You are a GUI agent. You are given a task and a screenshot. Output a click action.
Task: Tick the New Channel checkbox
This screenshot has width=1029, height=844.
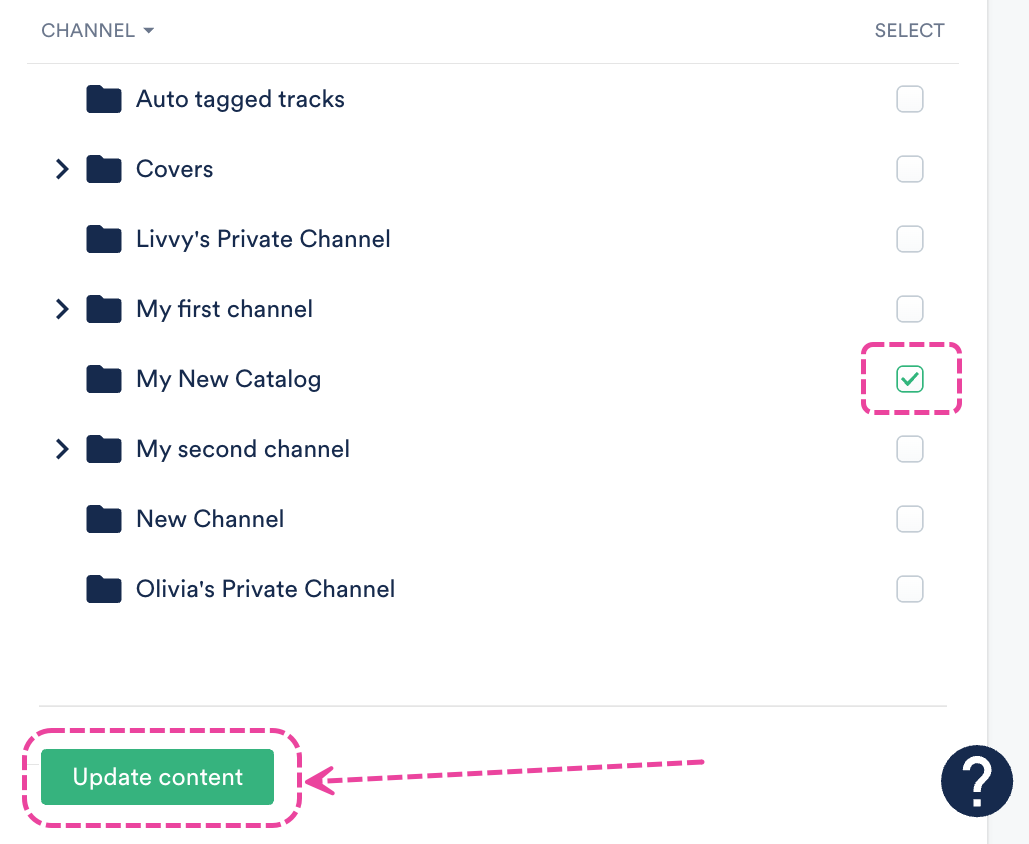click(x=910, y=519)
